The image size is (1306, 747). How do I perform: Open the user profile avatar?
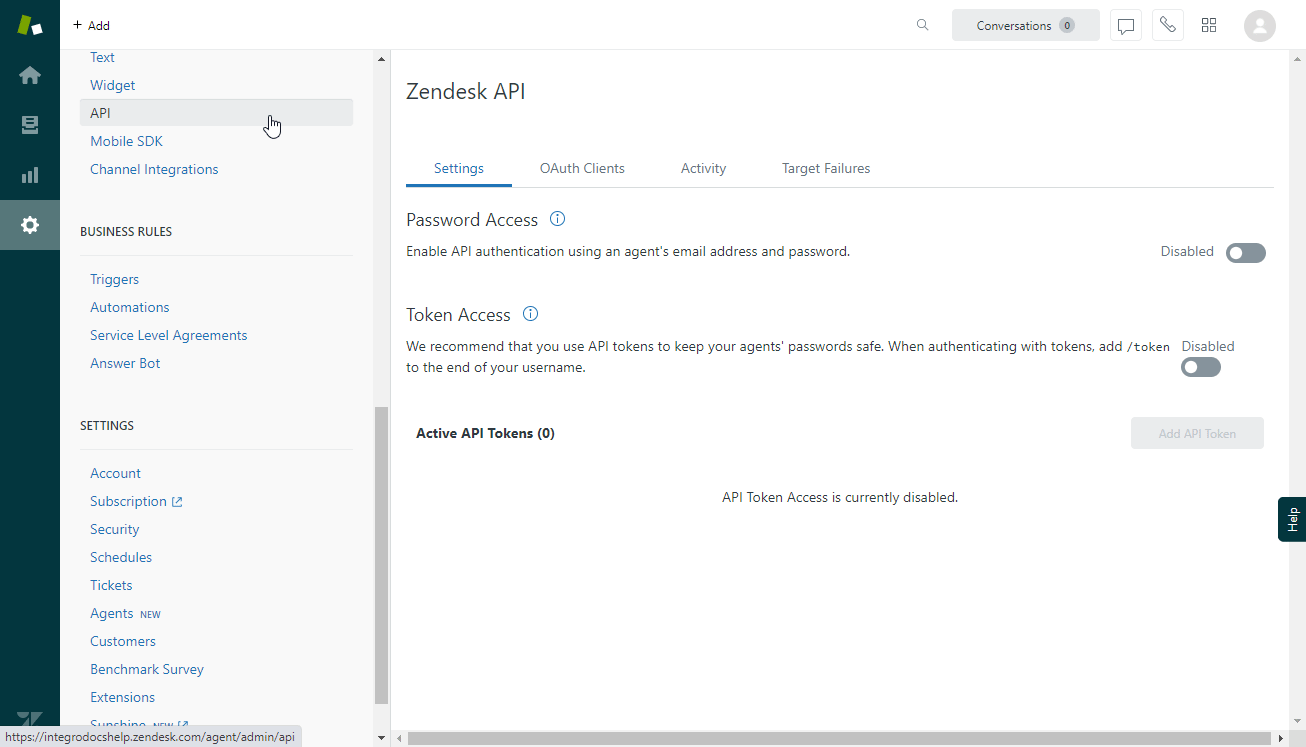1260,25
